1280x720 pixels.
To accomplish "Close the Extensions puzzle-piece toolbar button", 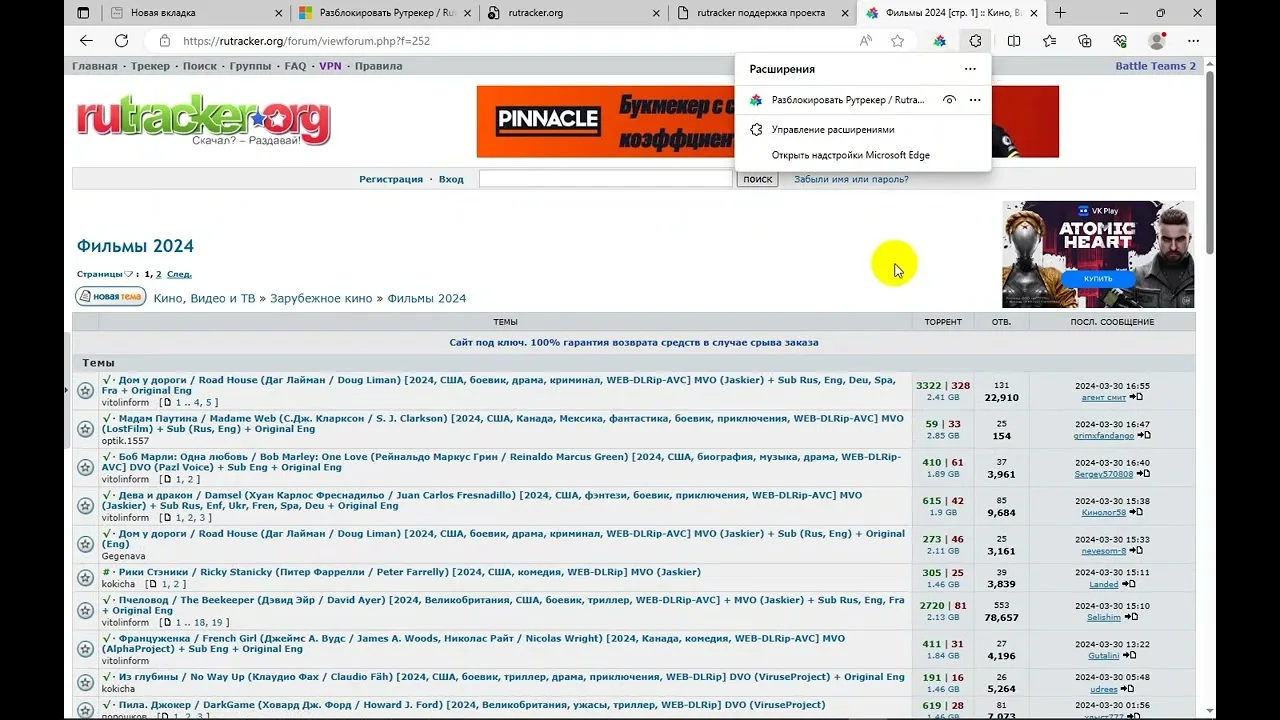I will (975, 41).
